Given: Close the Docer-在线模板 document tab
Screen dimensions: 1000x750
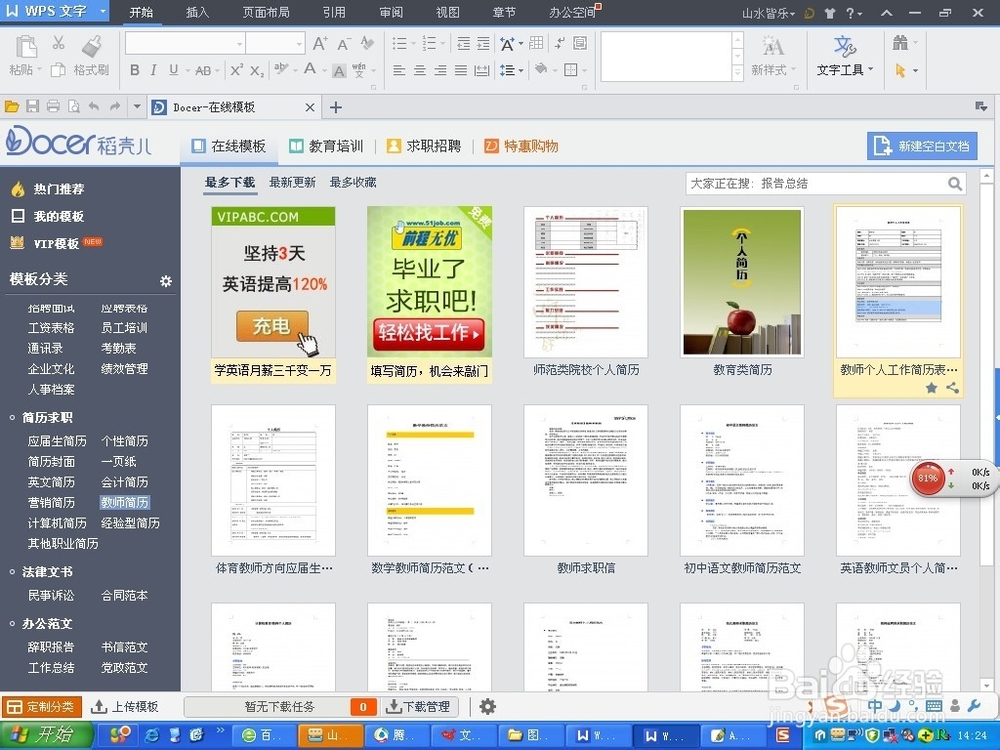Looking at the screenshot, I should (x=310, y=107).
